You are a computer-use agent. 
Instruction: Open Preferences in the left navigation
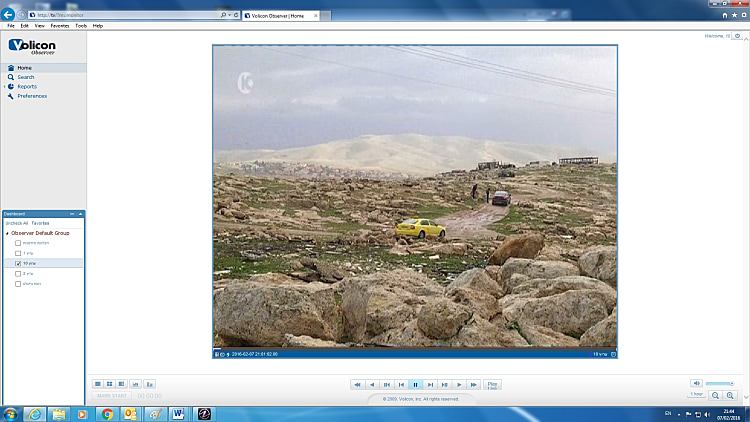pyautogui.click(x=31, y=96)
